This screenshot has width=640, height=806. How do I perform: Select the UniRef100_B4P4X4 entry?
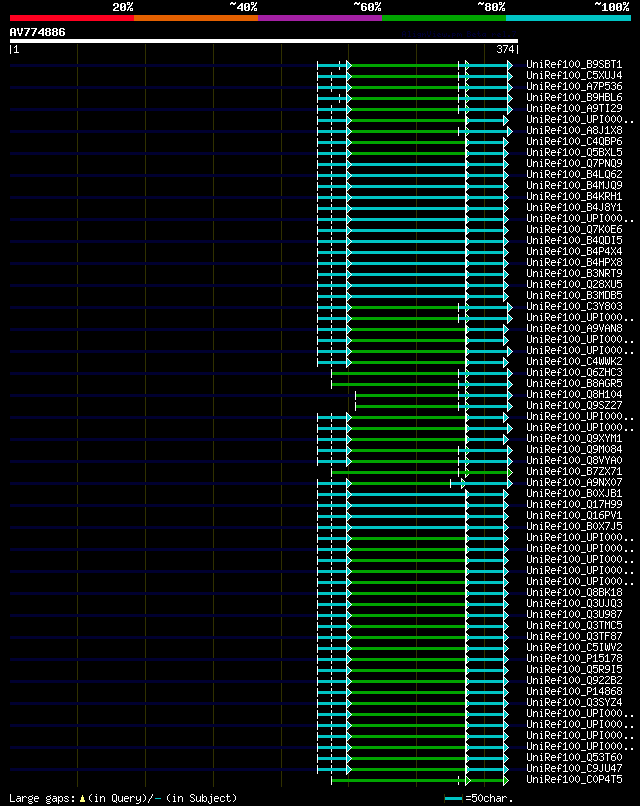574,251
